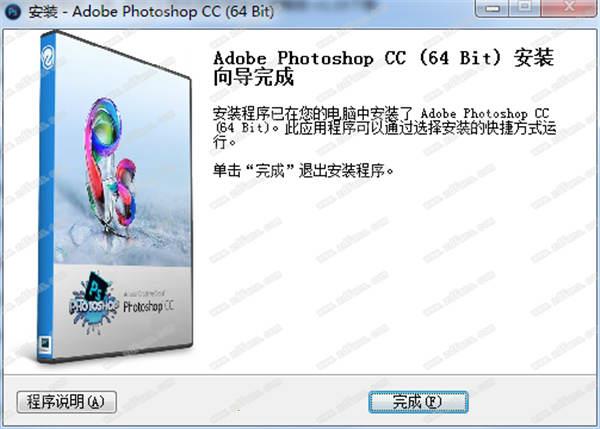Image resolution: width=600 pixels, height=429 pixels.
Task: Click the disabled maximize window button
Action: (x=525, y=7)
